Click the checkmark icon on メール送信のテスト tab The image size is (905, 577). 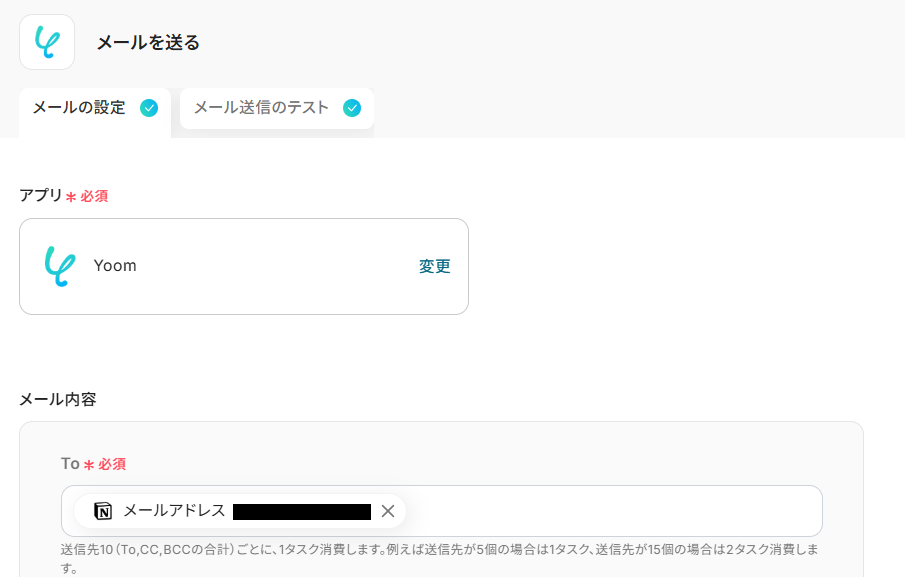point(352,108)
